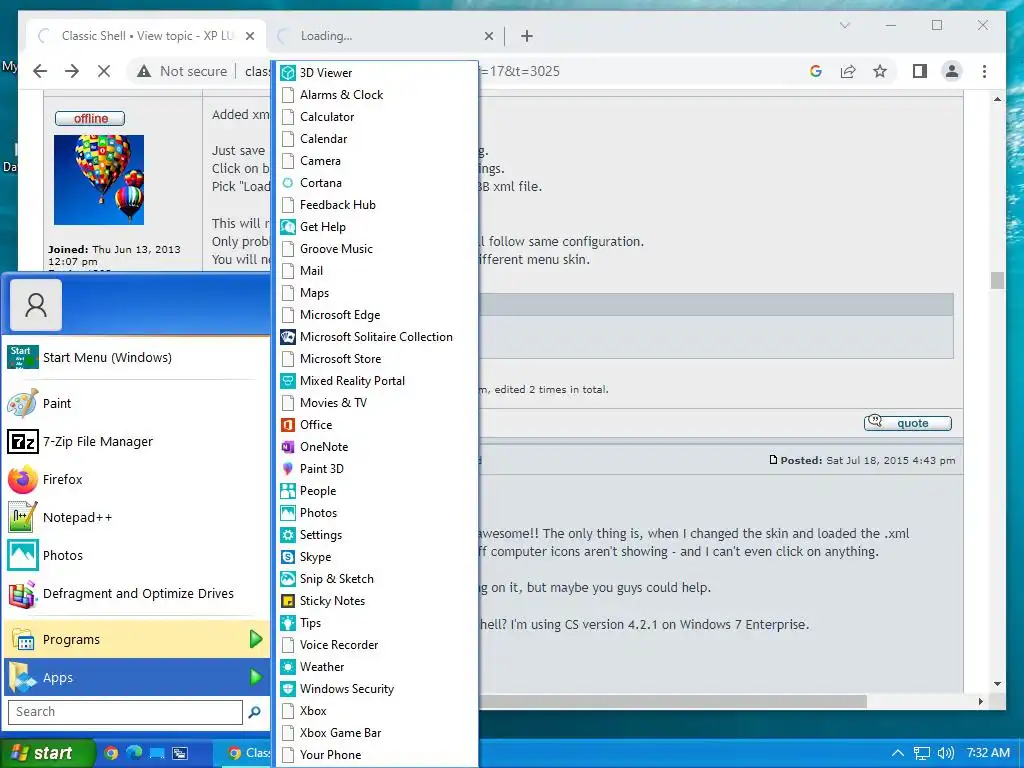Click the start menu Search box
1024x768 pixels.
(125, 712)
